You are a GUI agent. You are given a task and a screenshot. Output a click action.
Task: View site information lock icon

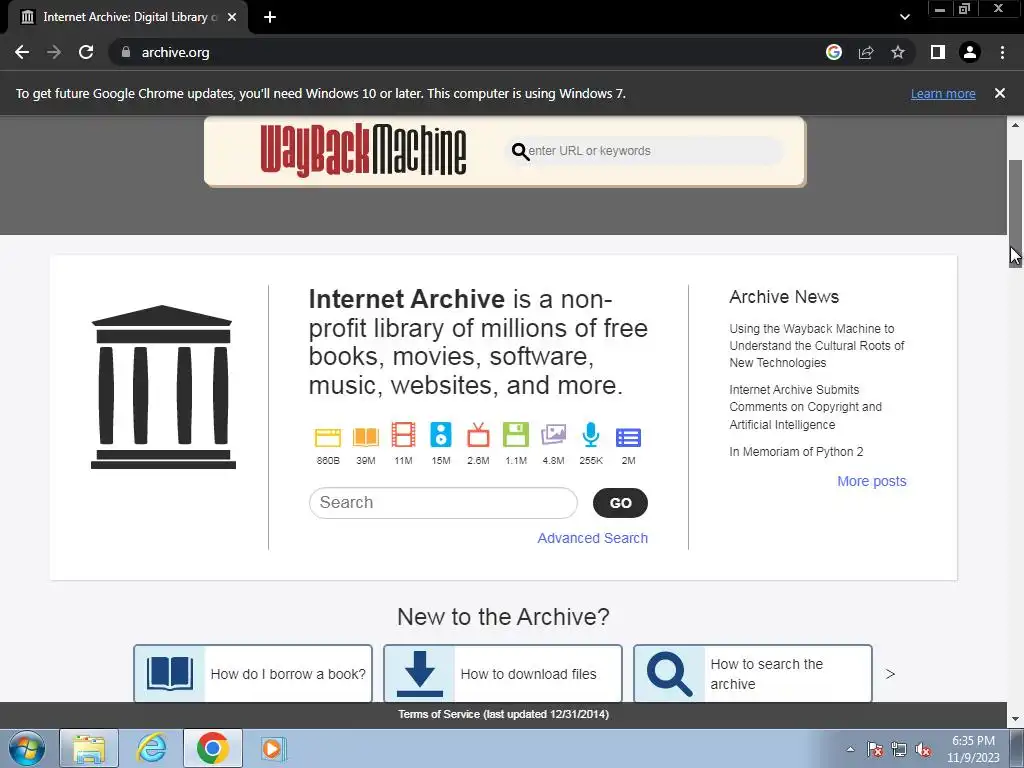point(126,52)
